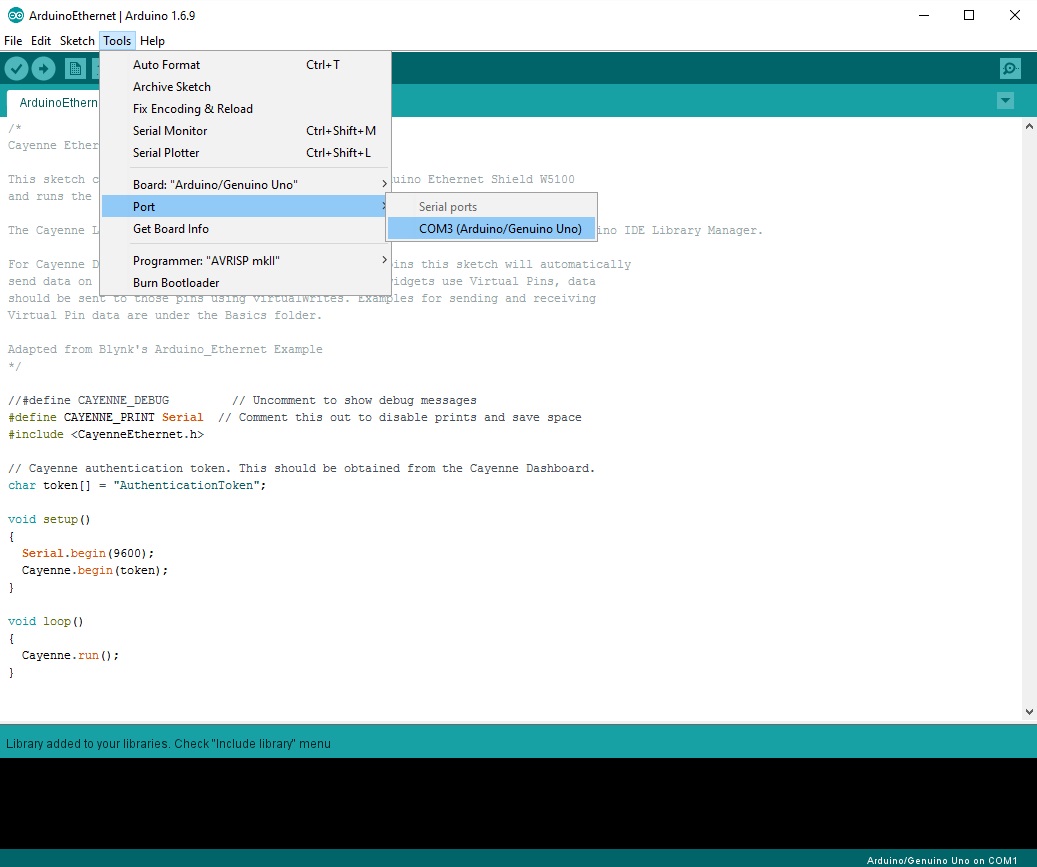This screenshot has height=867, width=1037.
Task: Choose Auto Format from Tools menu
Action: click(245, 65)
